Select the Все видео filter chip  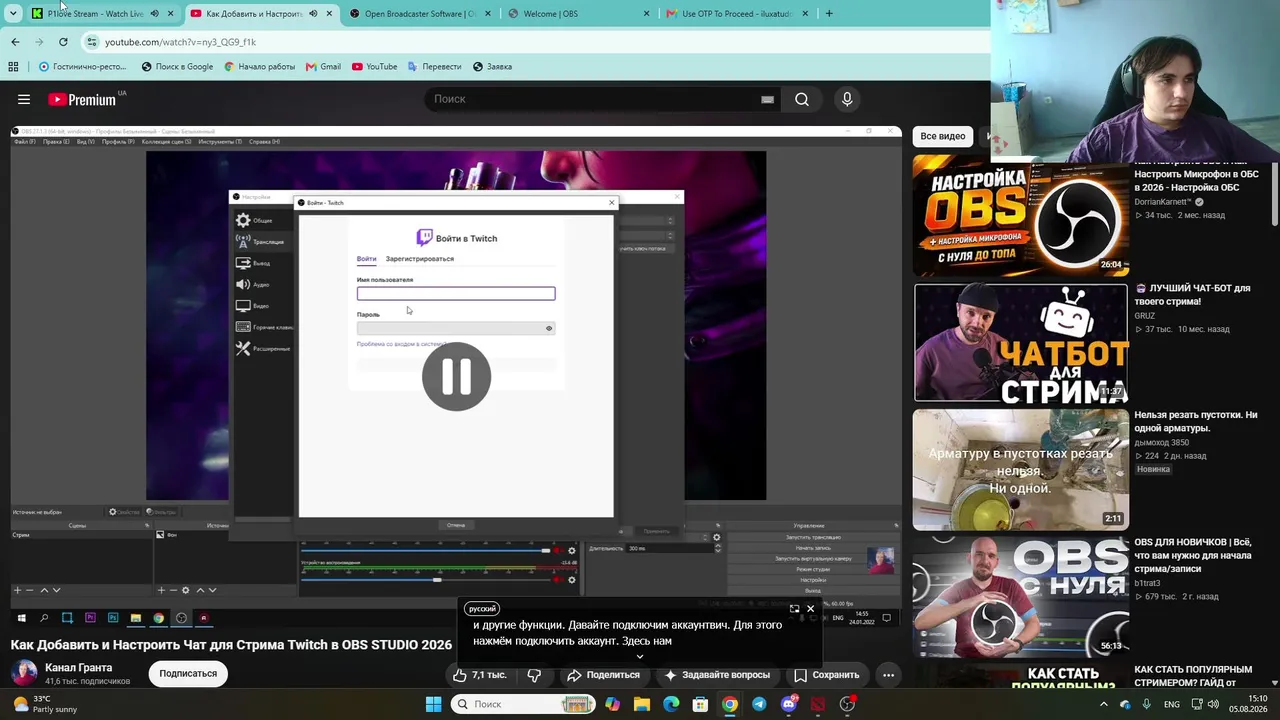pos(943,136)
